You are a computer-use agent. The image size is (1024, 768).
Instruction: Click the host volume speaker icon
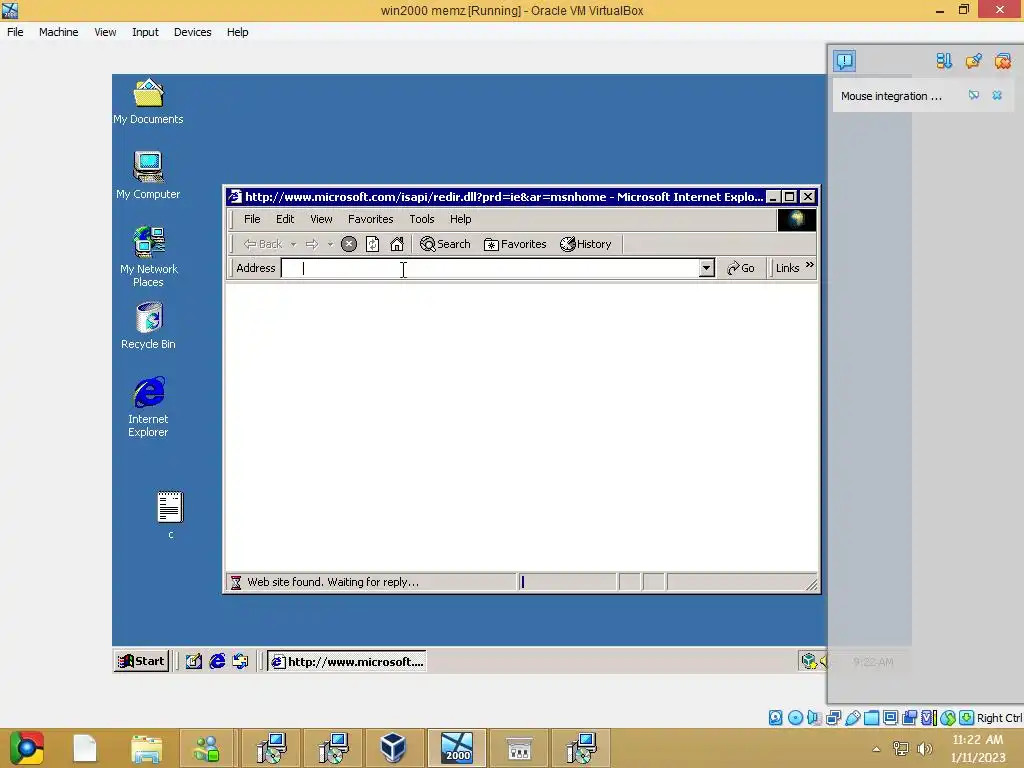click(x=924, y=749)
